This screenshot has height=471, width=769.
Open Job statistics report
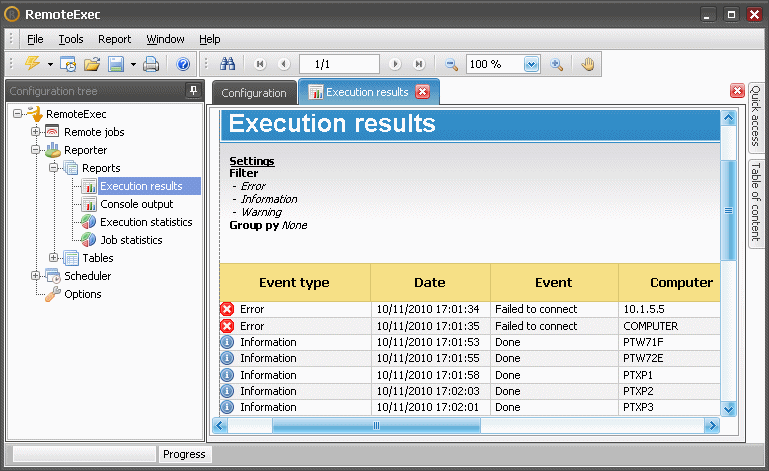pos(131,240)
